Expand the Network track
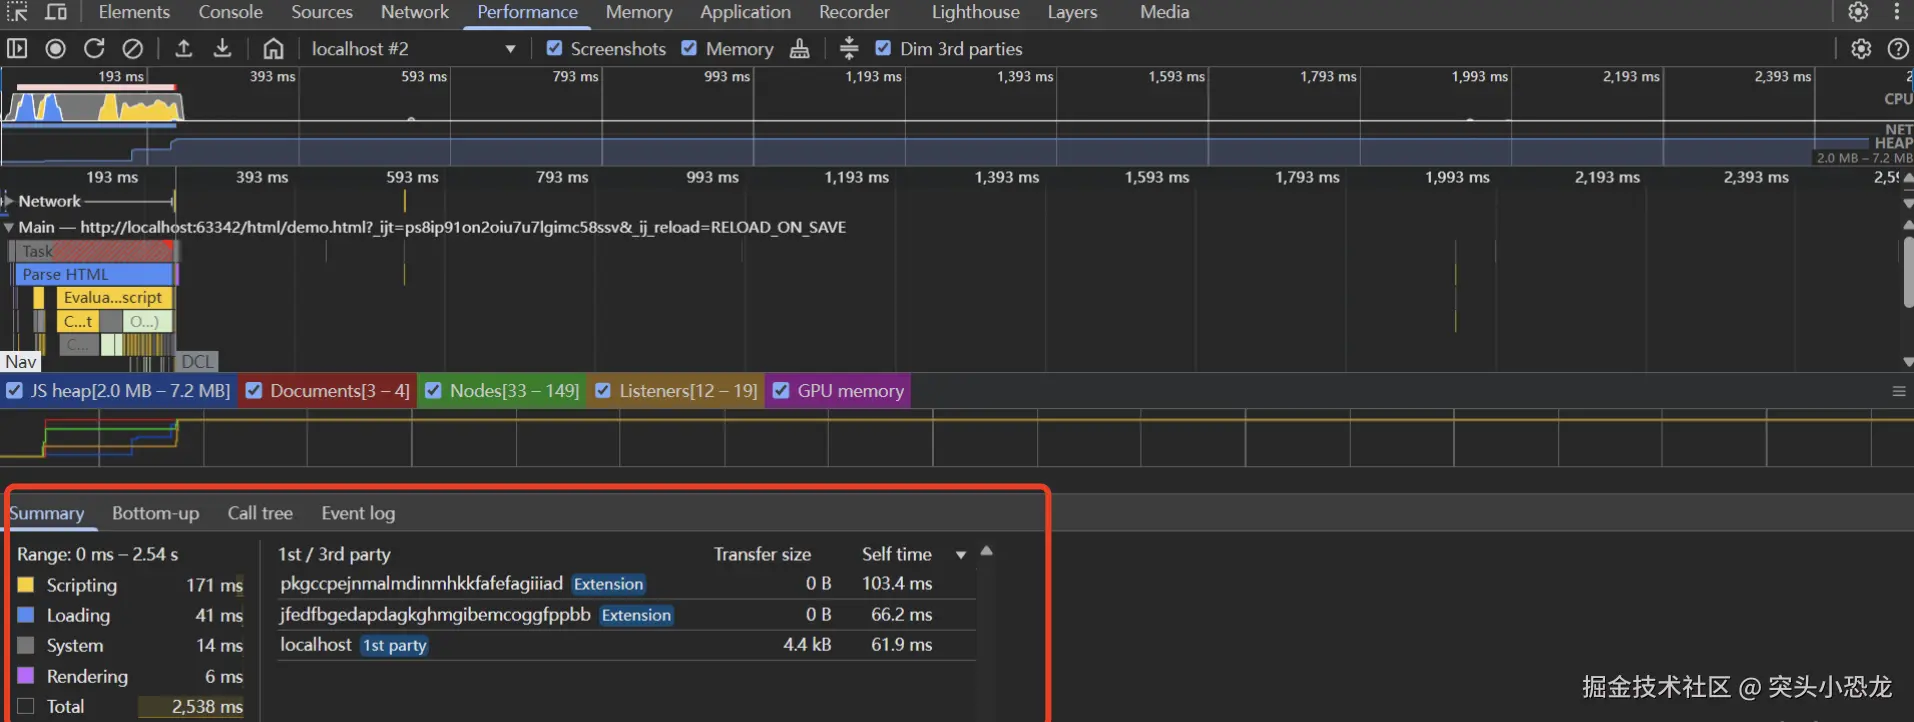Viewport: 1914px width, 722px height. point(8,201)
